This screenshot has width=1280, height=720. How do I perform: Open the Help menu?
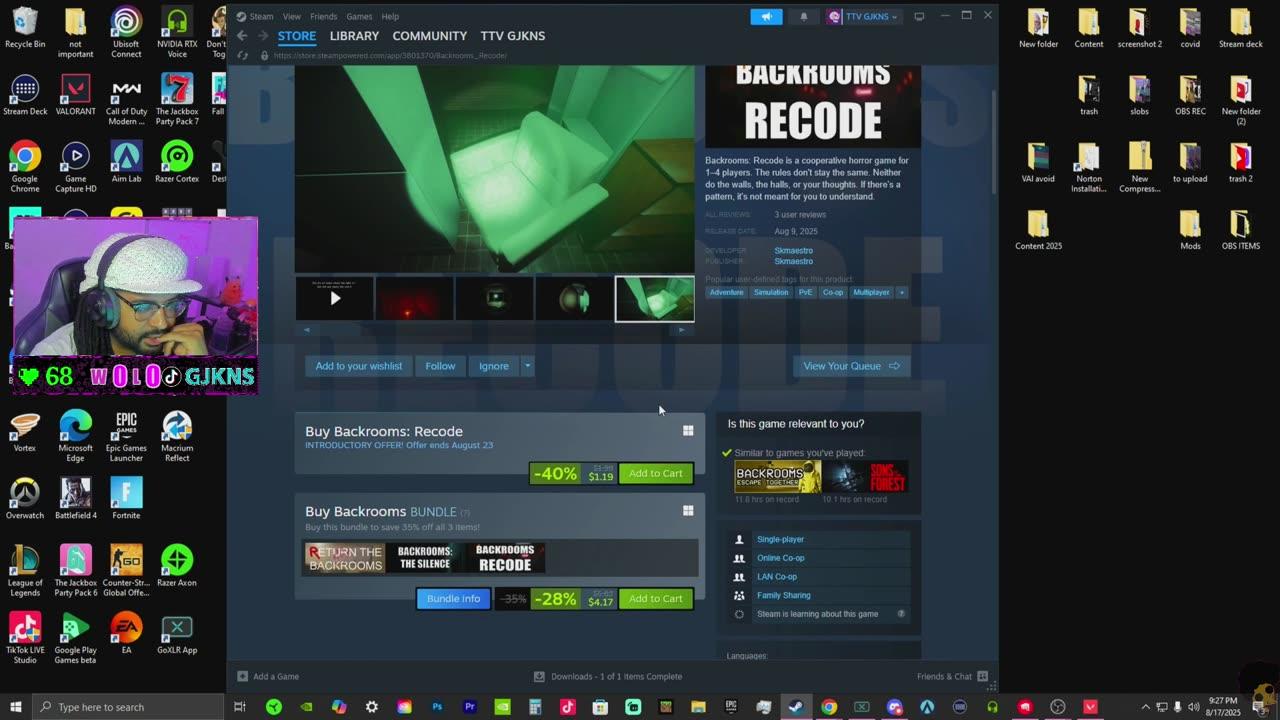pos(390,16)
